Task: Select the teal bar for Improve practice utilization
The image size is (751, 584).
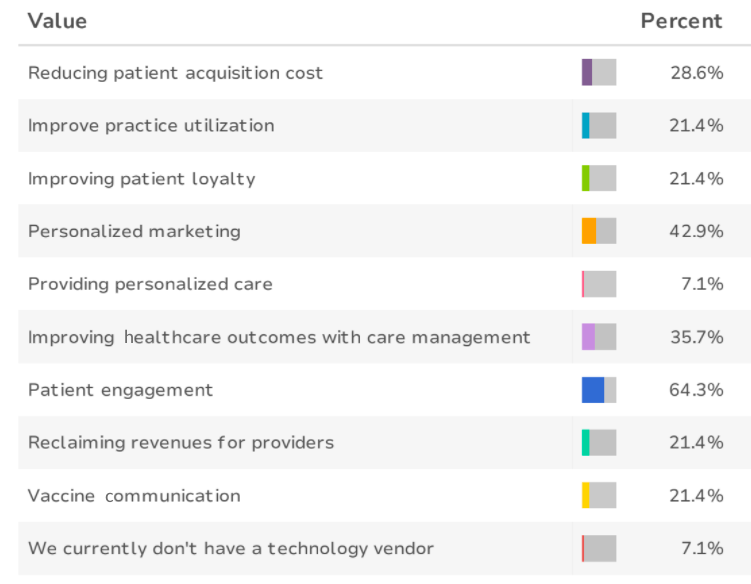Action: pos(586,125)
